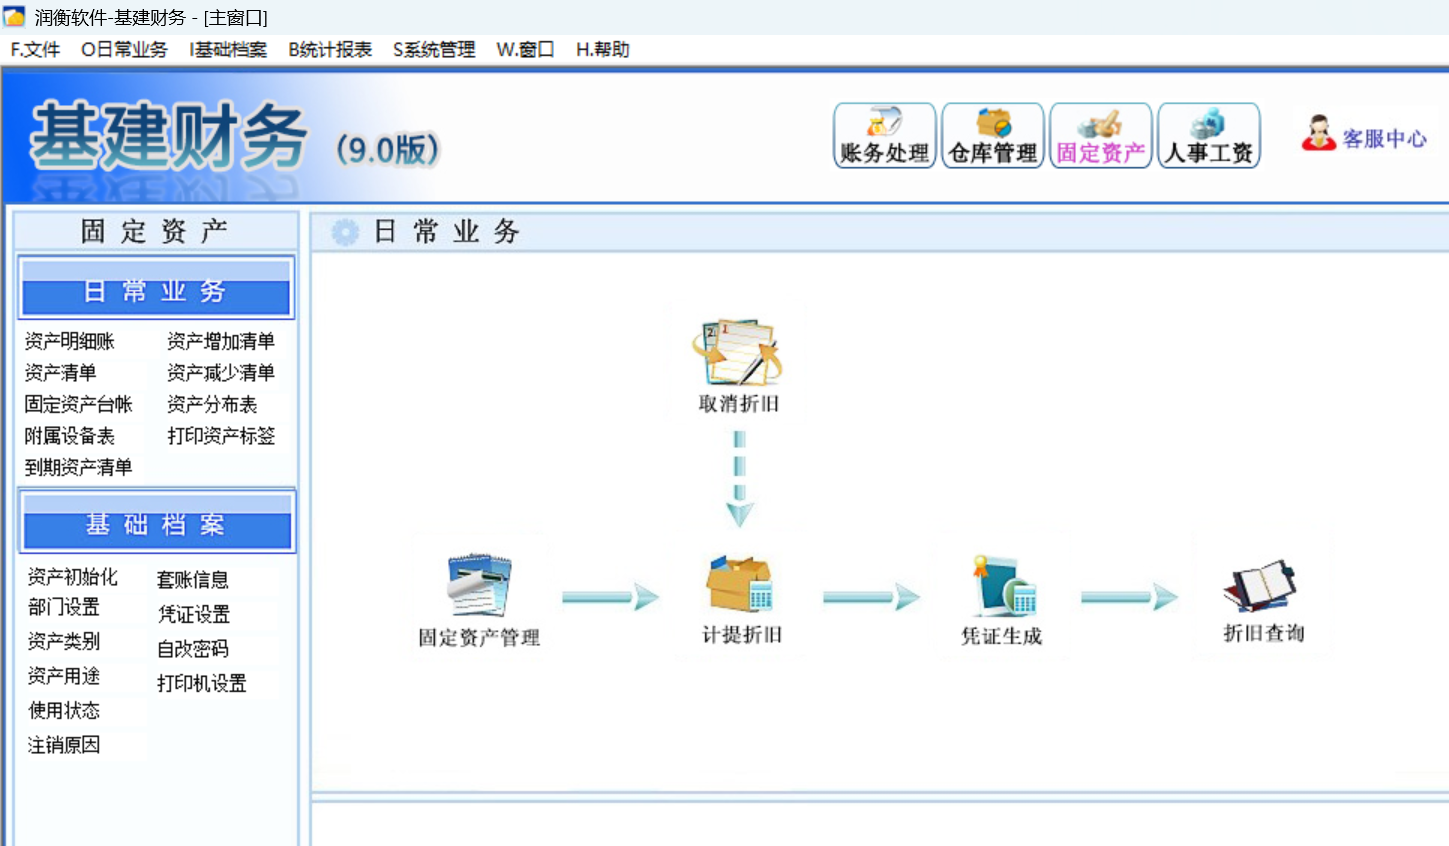Select the 基础档案 sidebar section header
This screenshot has width=1449, height=846.
point(156,521)
